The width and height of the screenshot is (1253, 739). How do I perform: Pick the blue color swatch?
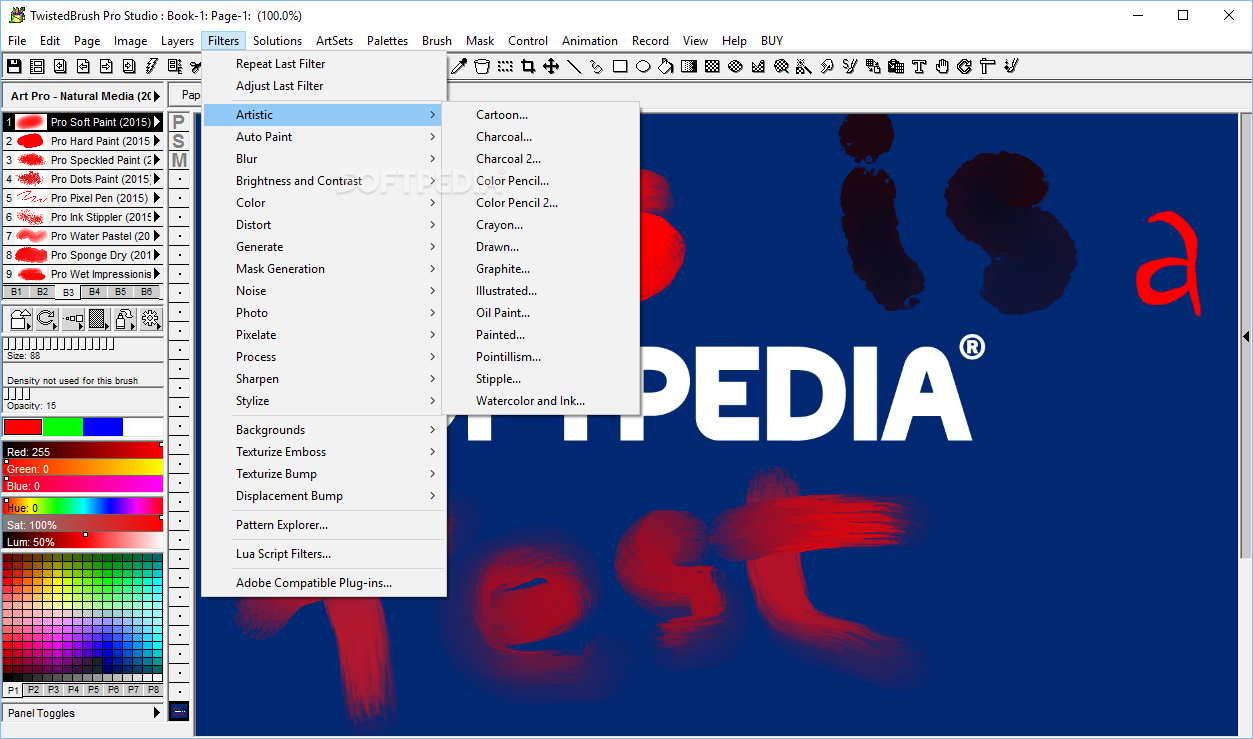102,427
